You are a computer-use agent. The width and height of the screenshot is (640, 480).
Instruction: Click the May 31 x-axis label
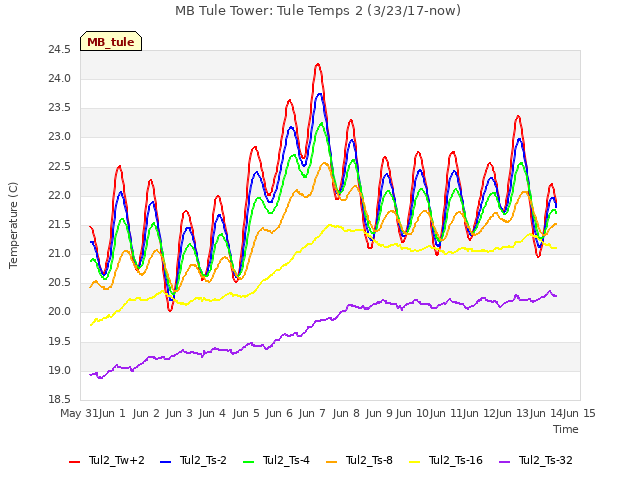[79, 413]
